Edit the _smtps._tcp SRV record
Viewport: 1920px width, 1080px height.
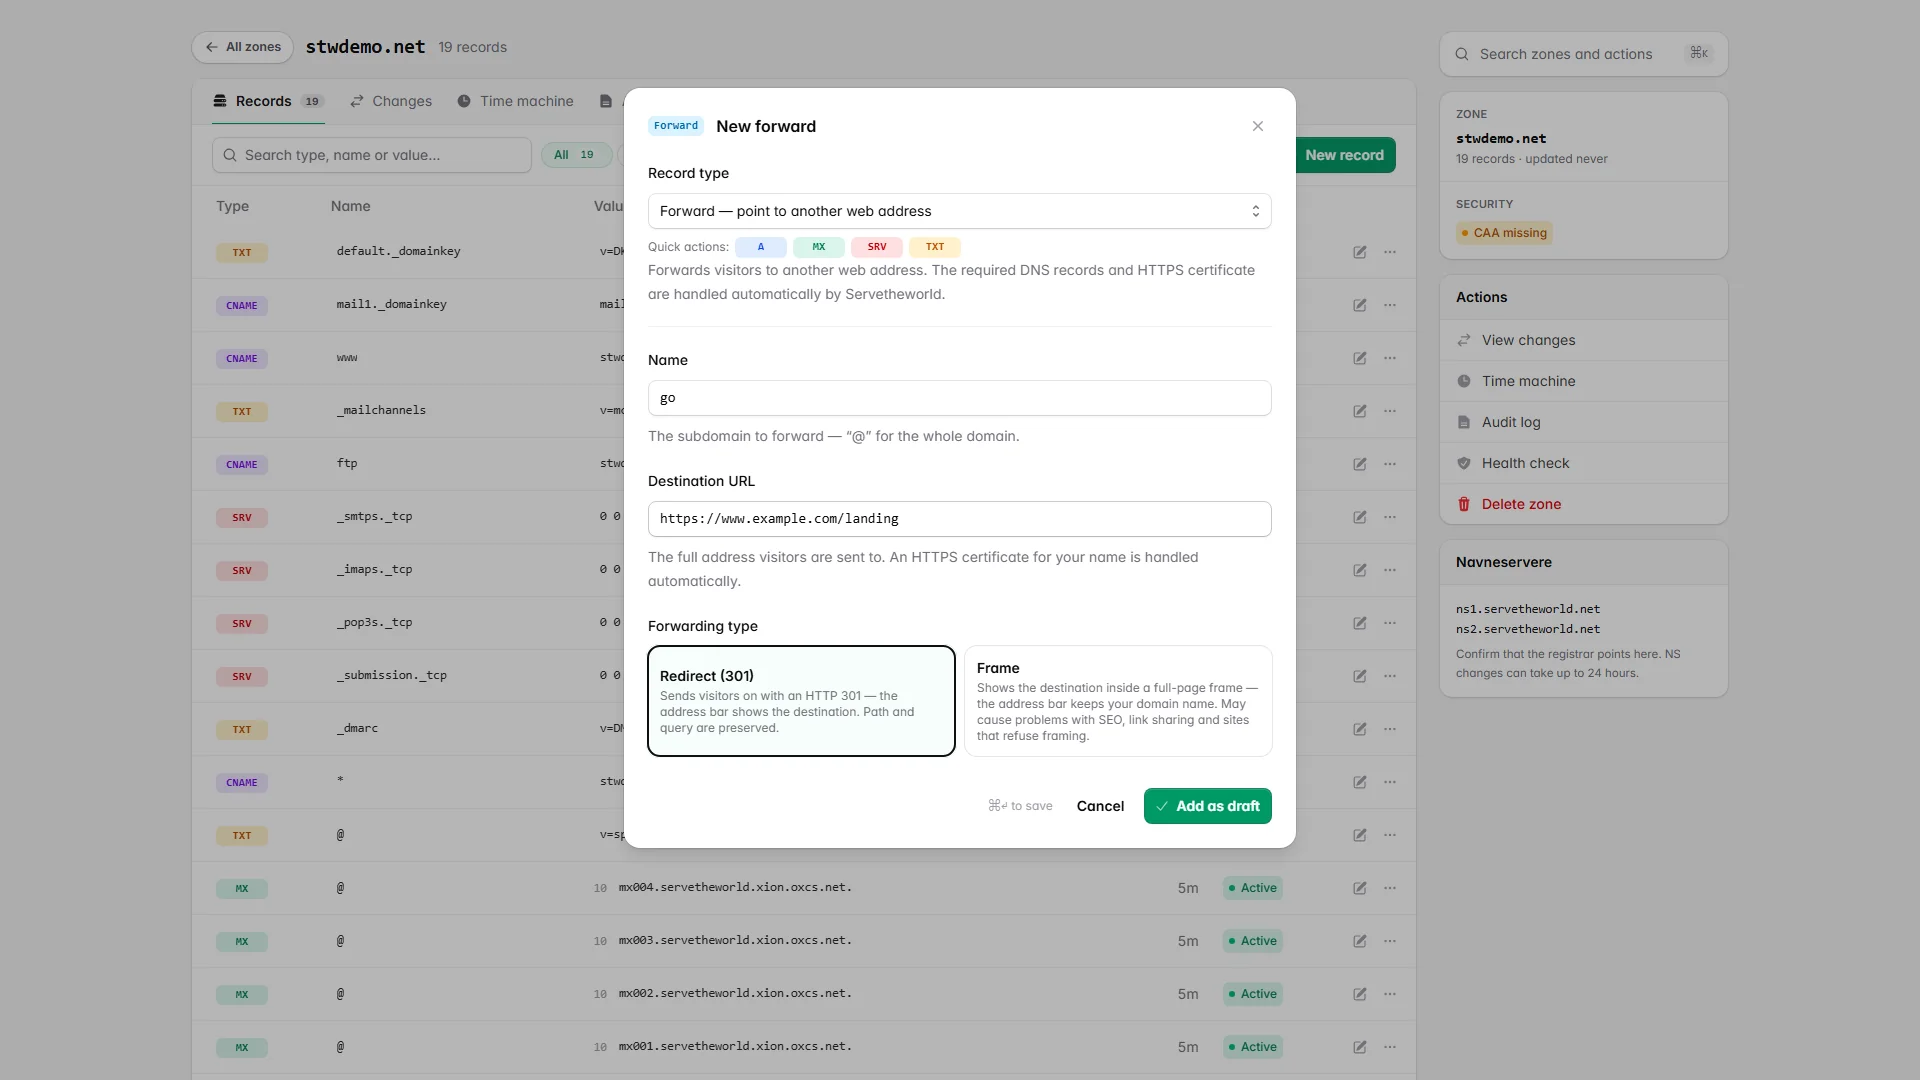pyautogui.click(x=1359, y=517)
